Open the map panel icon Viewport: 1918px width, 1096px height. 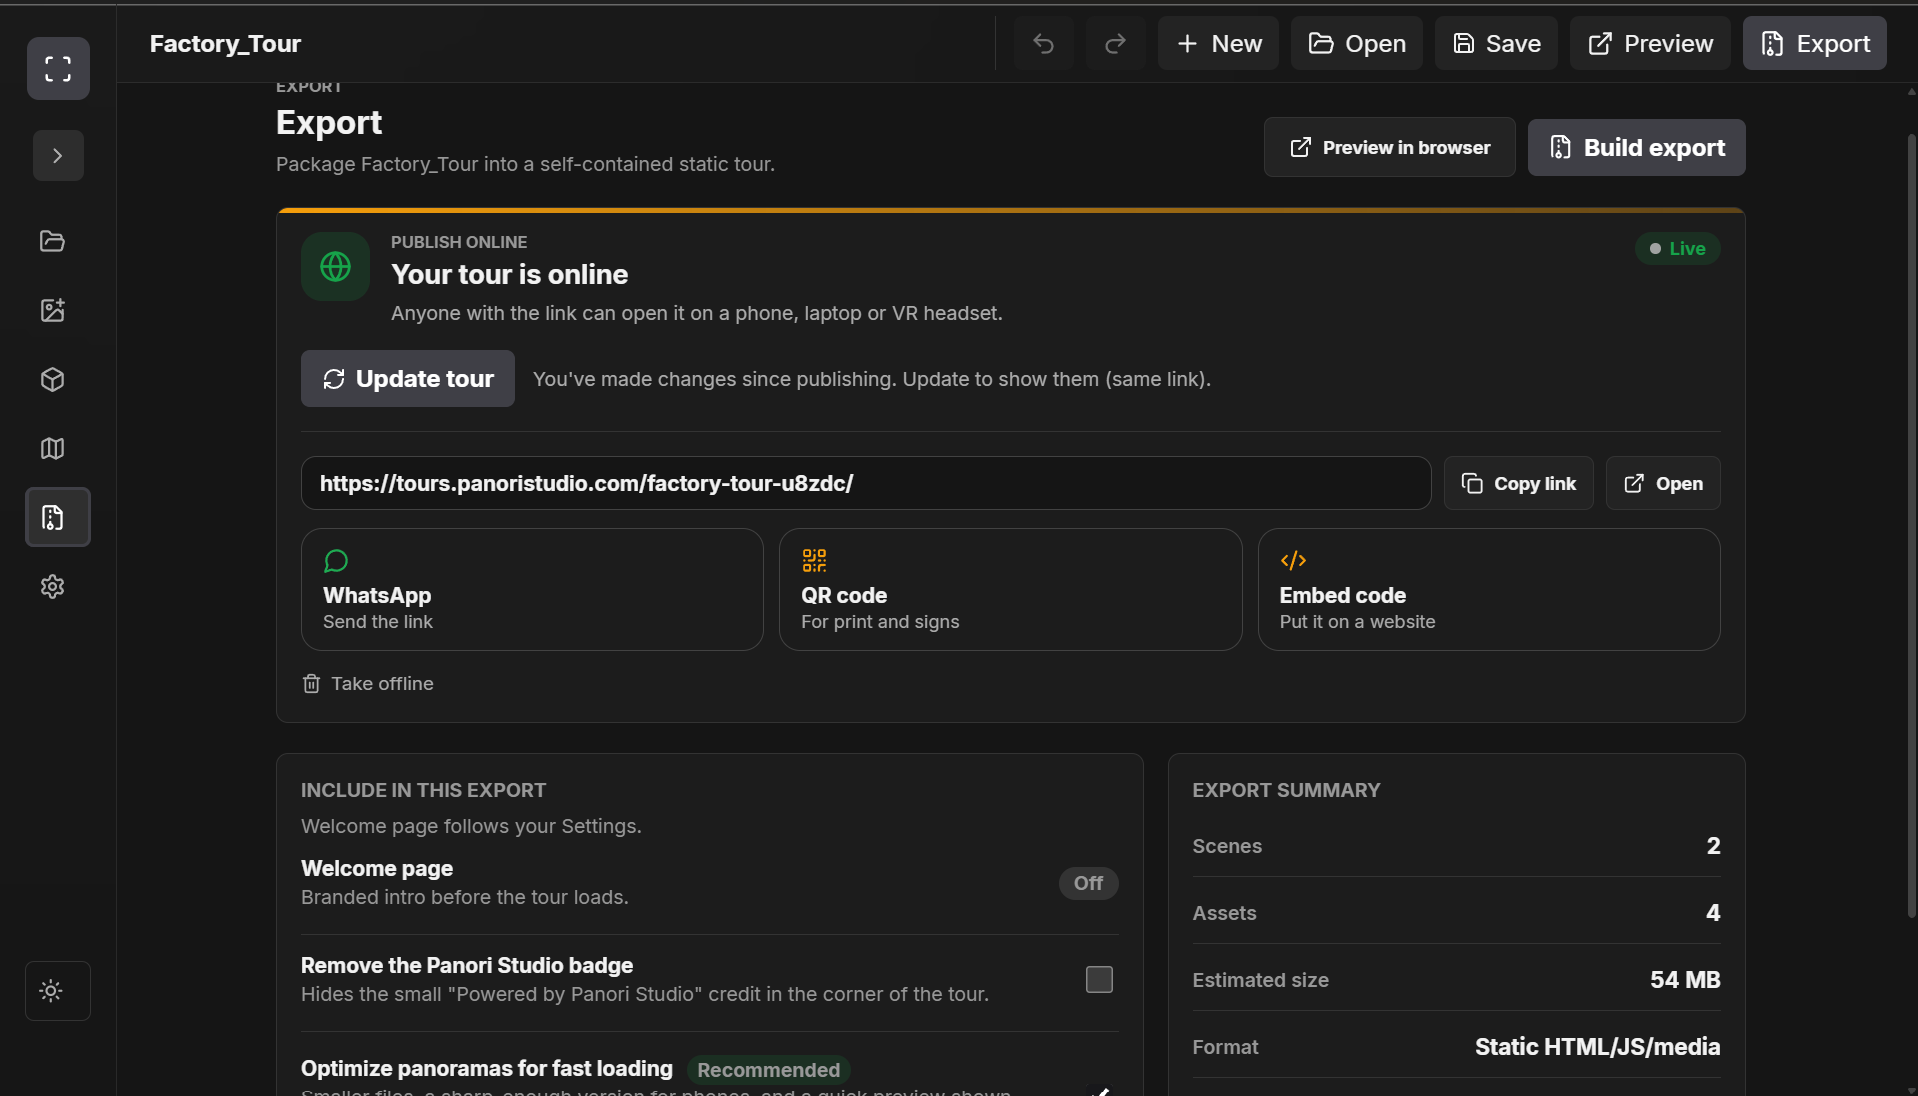click(53, 448)
